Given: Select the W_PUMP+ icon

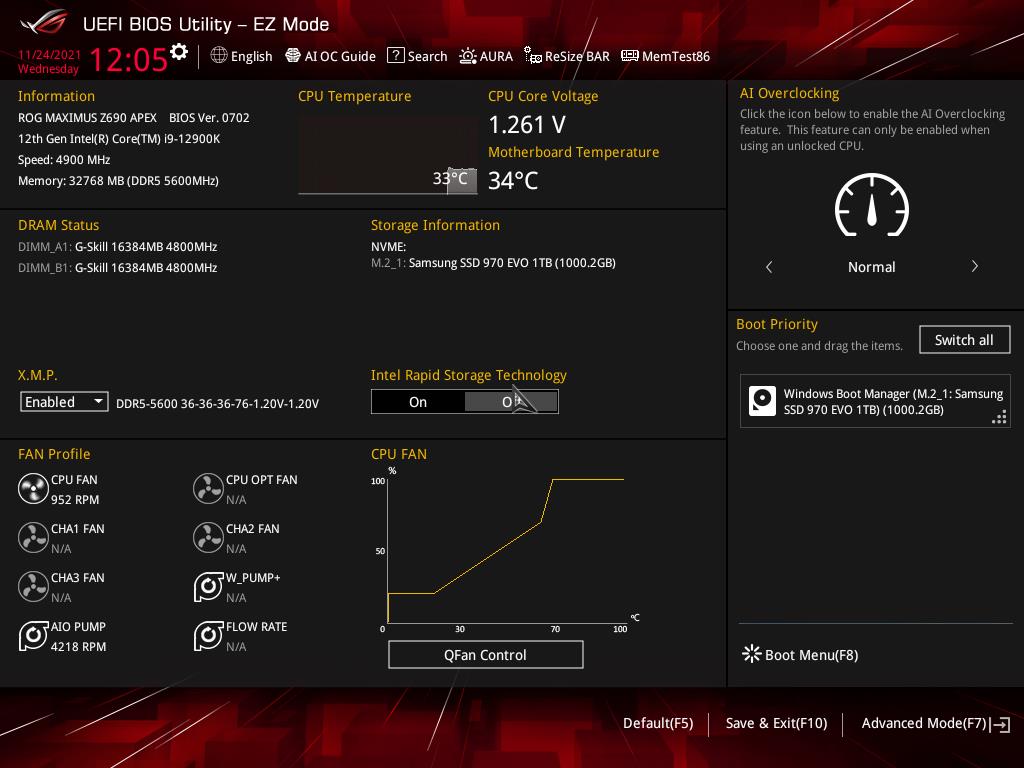Looking at the screenshot, I should coord(208,587).
